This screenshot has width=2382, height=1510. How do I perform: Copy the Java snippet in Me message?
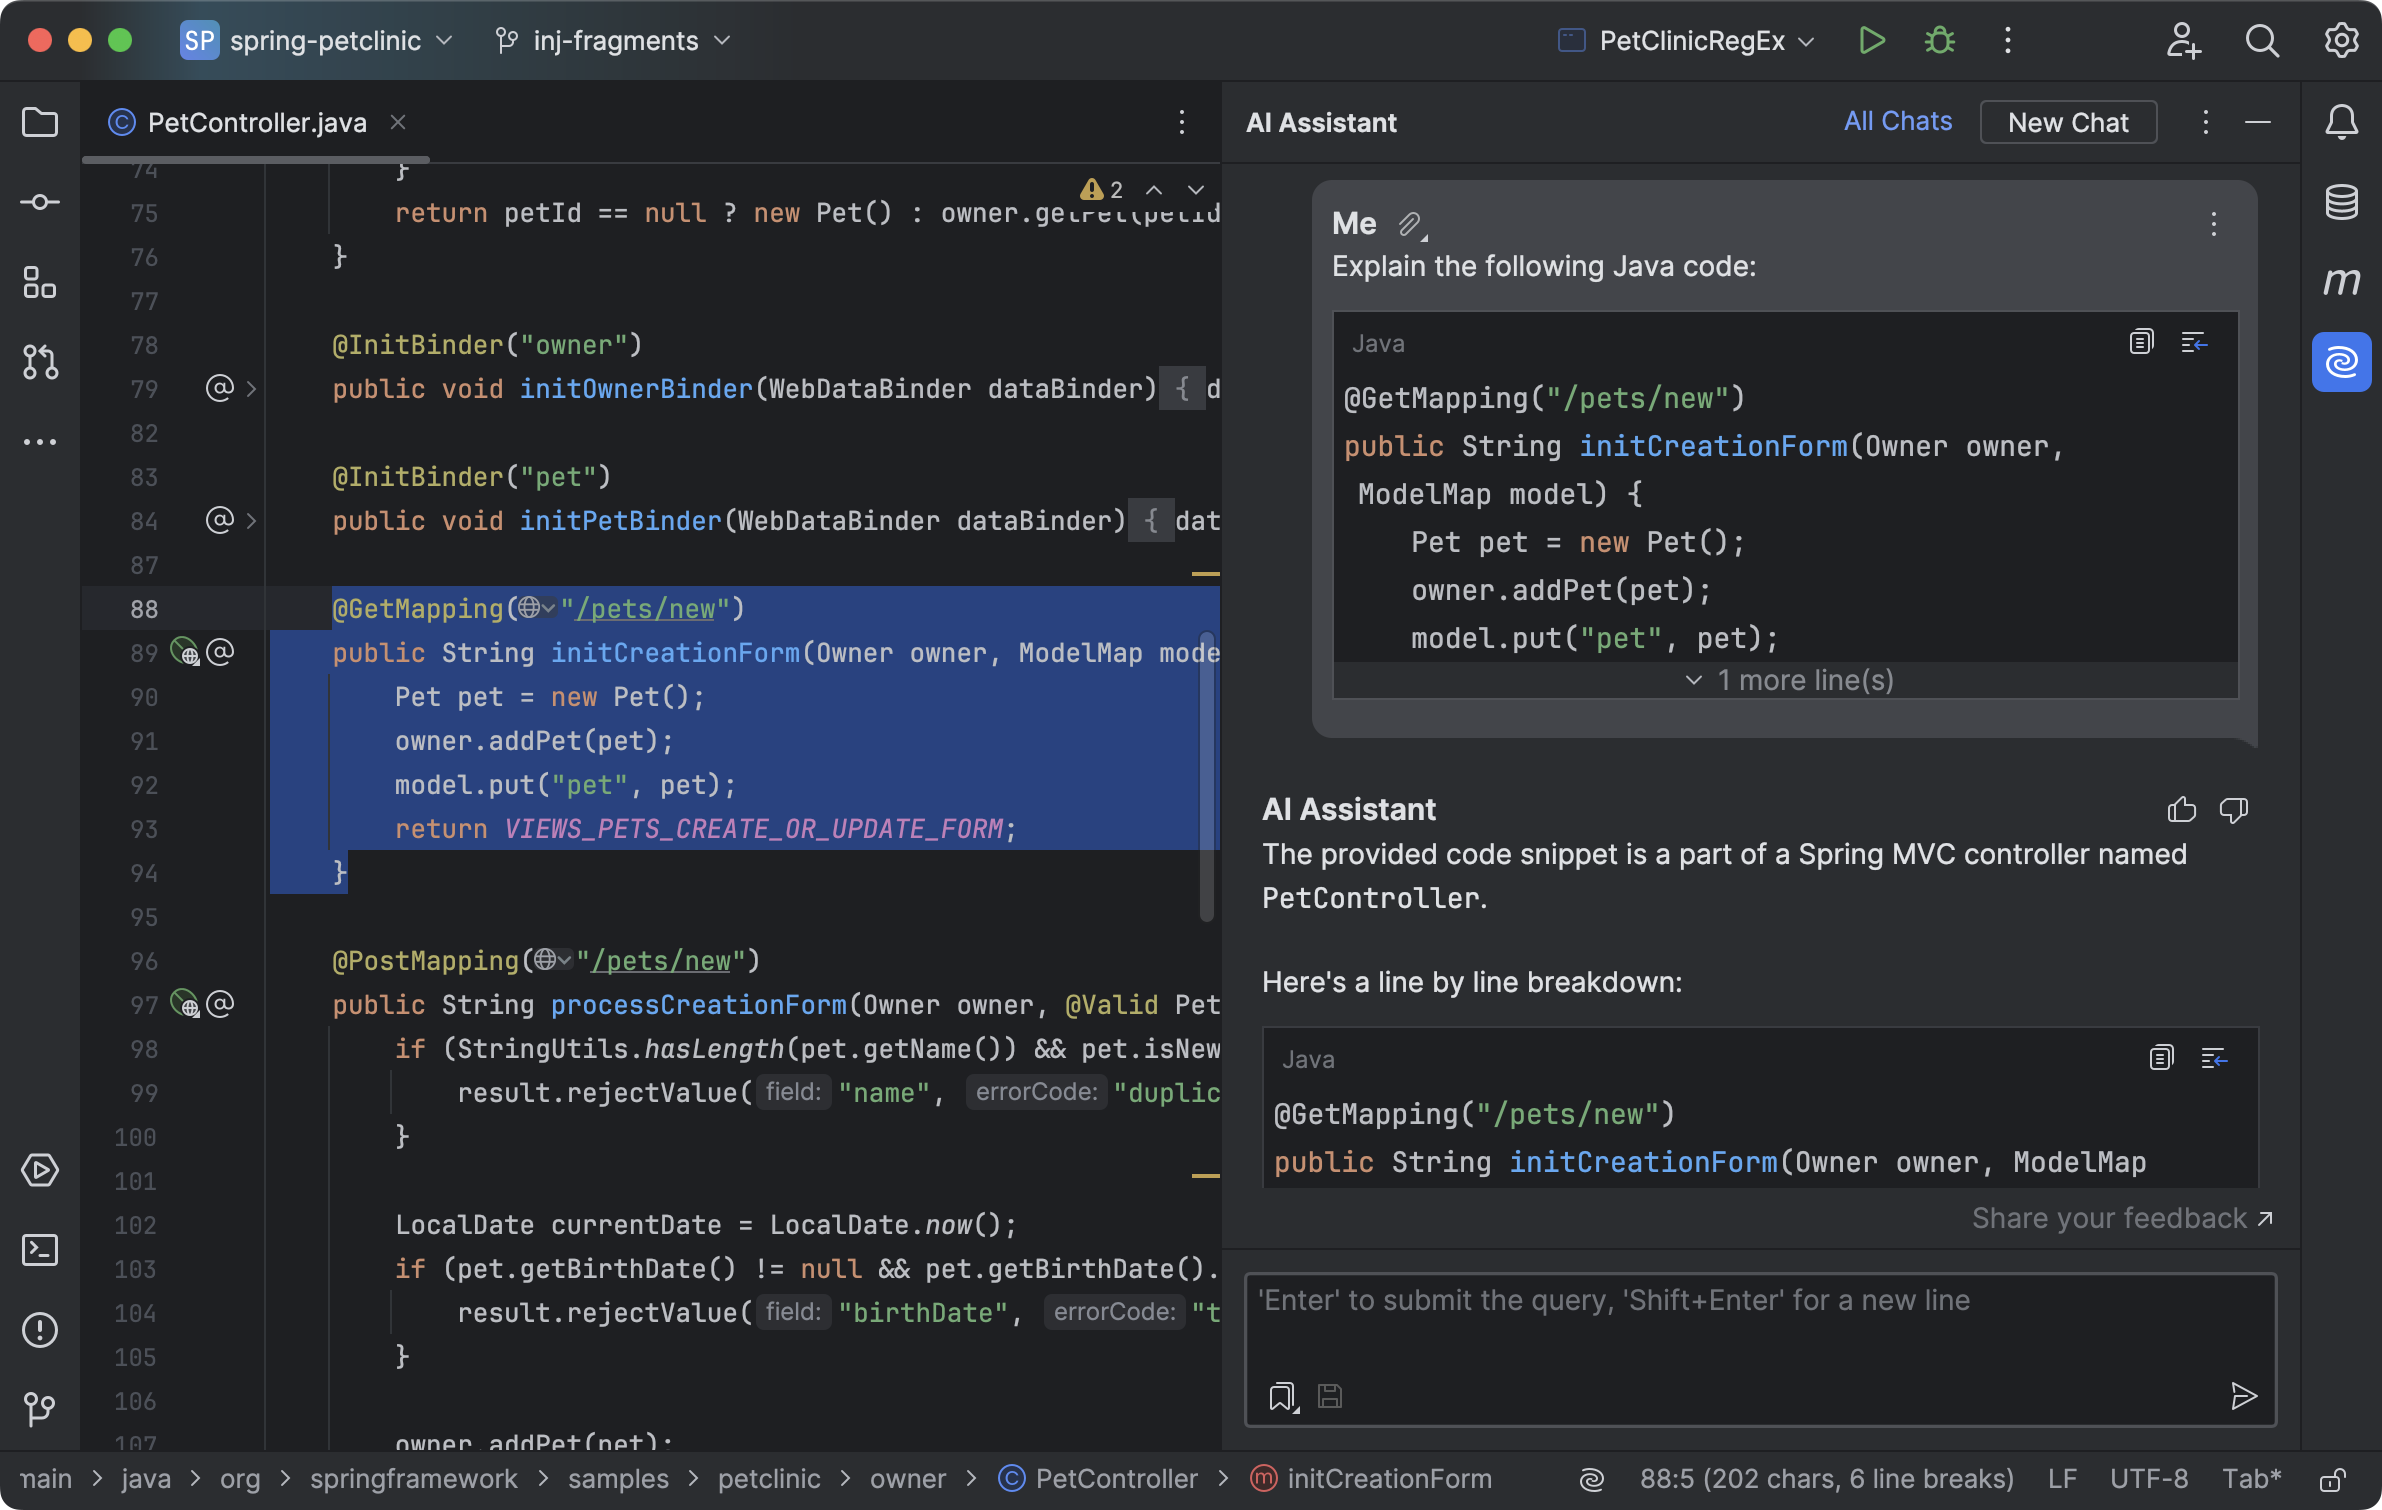coord(2141,343)
